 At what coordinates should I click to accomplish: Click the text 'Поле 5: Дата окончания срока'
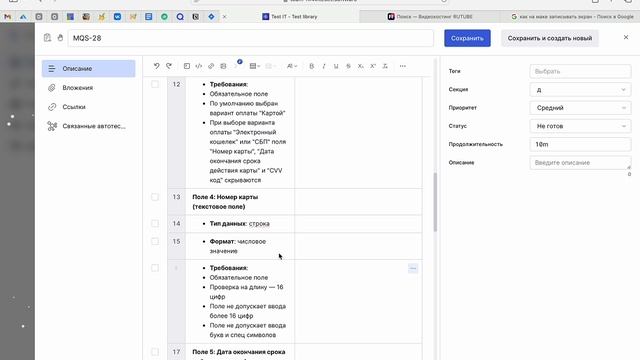coord(239,352)
